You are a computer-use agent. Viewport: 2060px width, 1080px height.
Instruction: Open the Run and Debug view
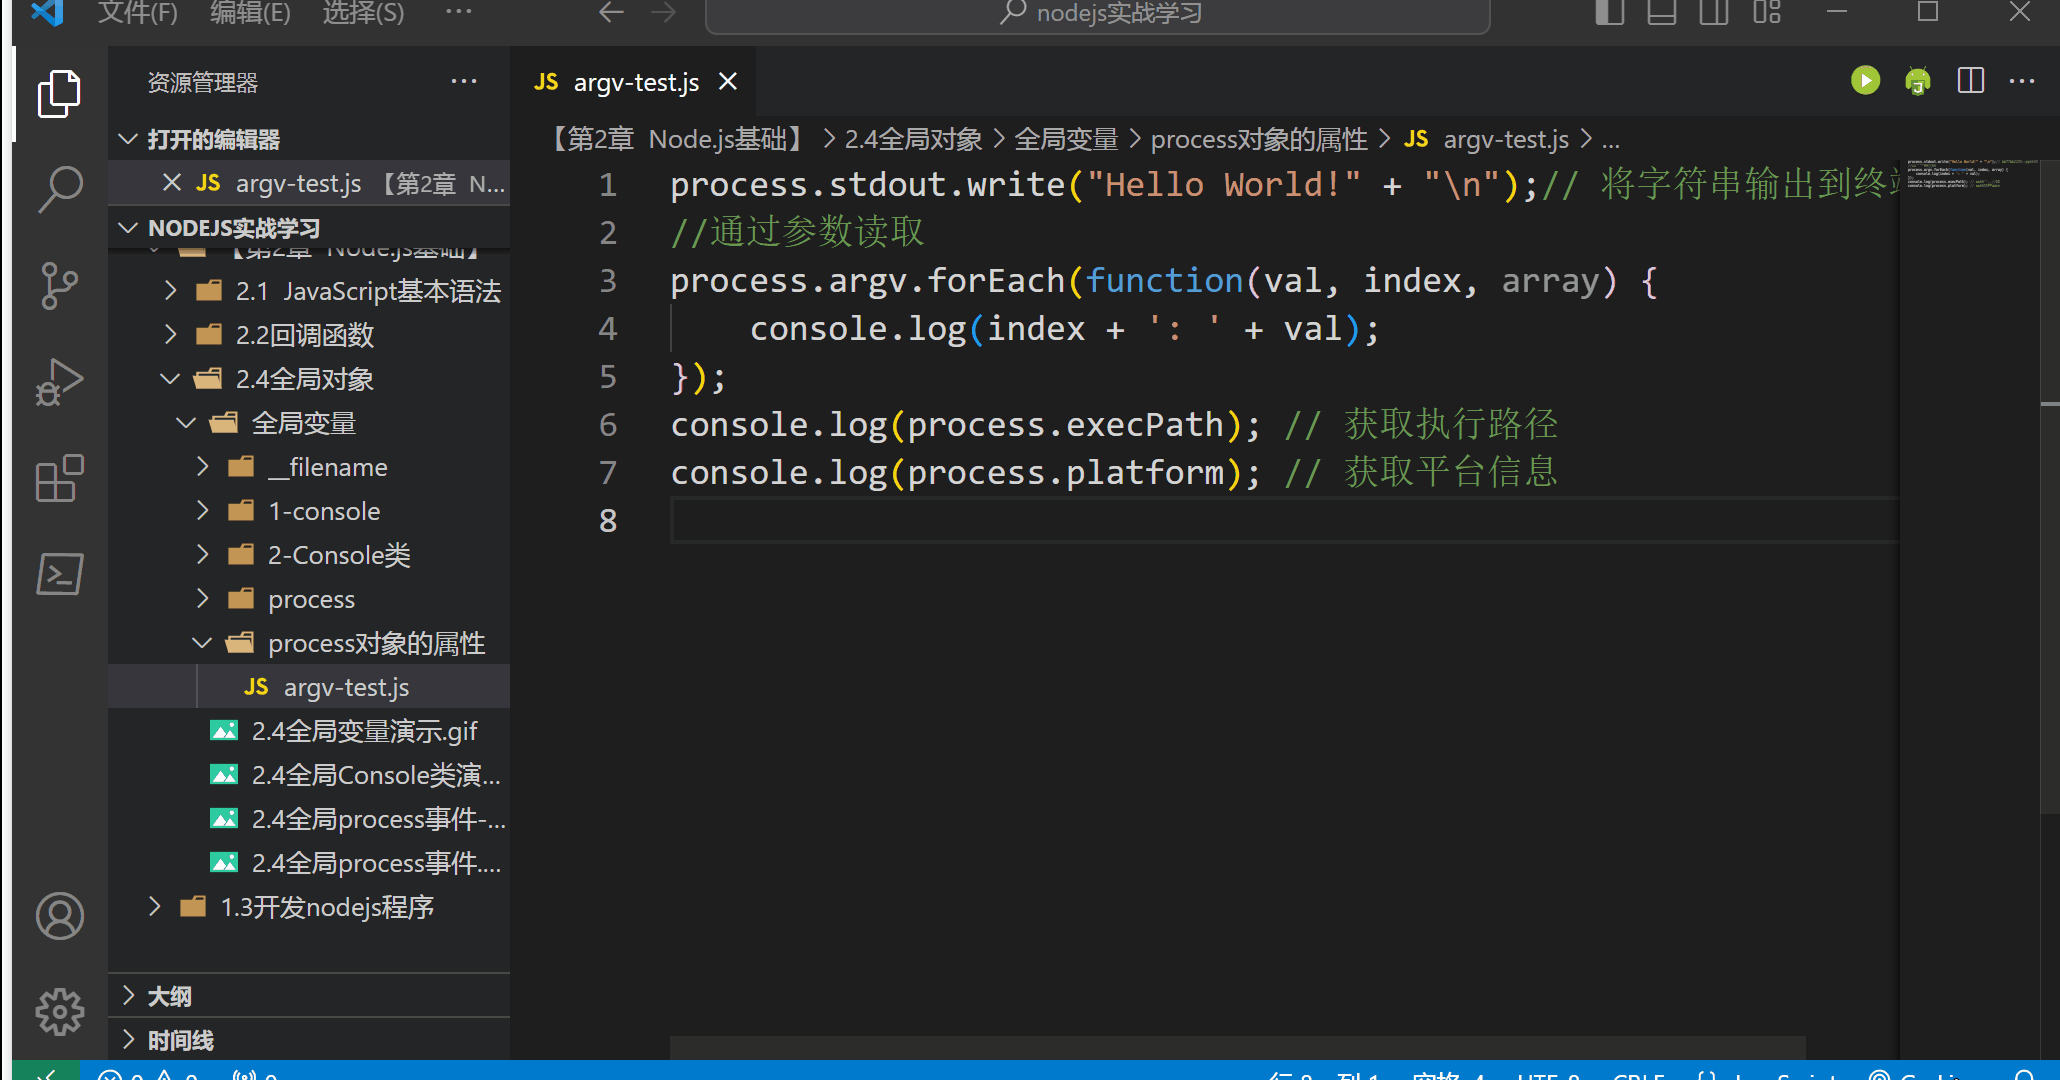59,382
